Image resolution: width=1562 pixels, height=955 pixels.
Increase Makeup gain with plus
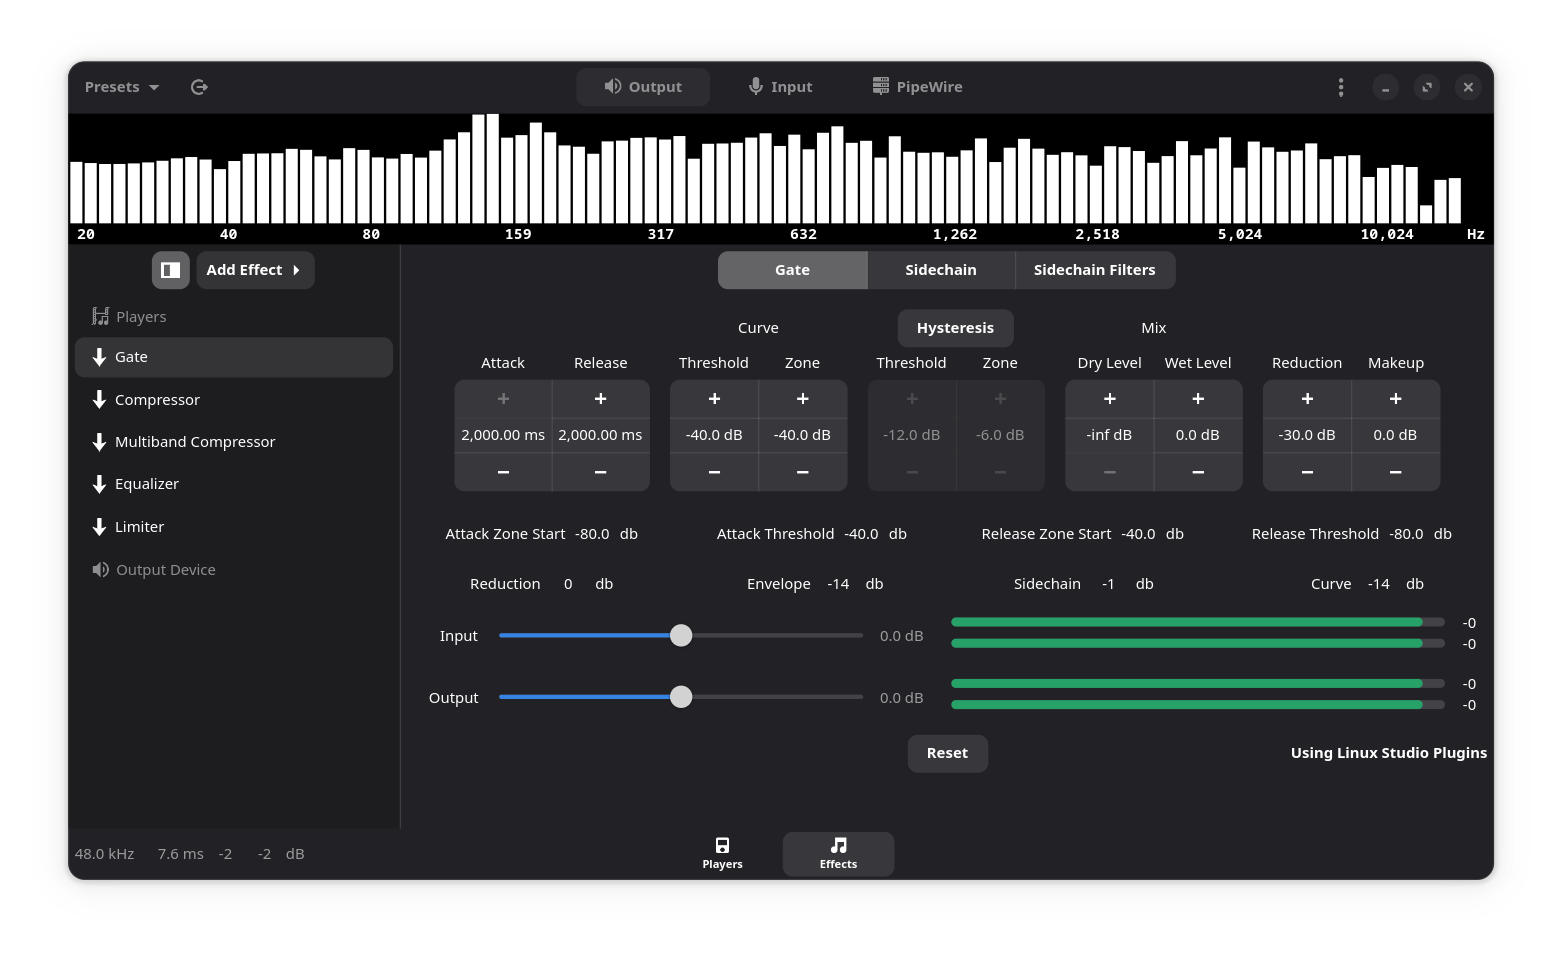[x=1396, y=399]
